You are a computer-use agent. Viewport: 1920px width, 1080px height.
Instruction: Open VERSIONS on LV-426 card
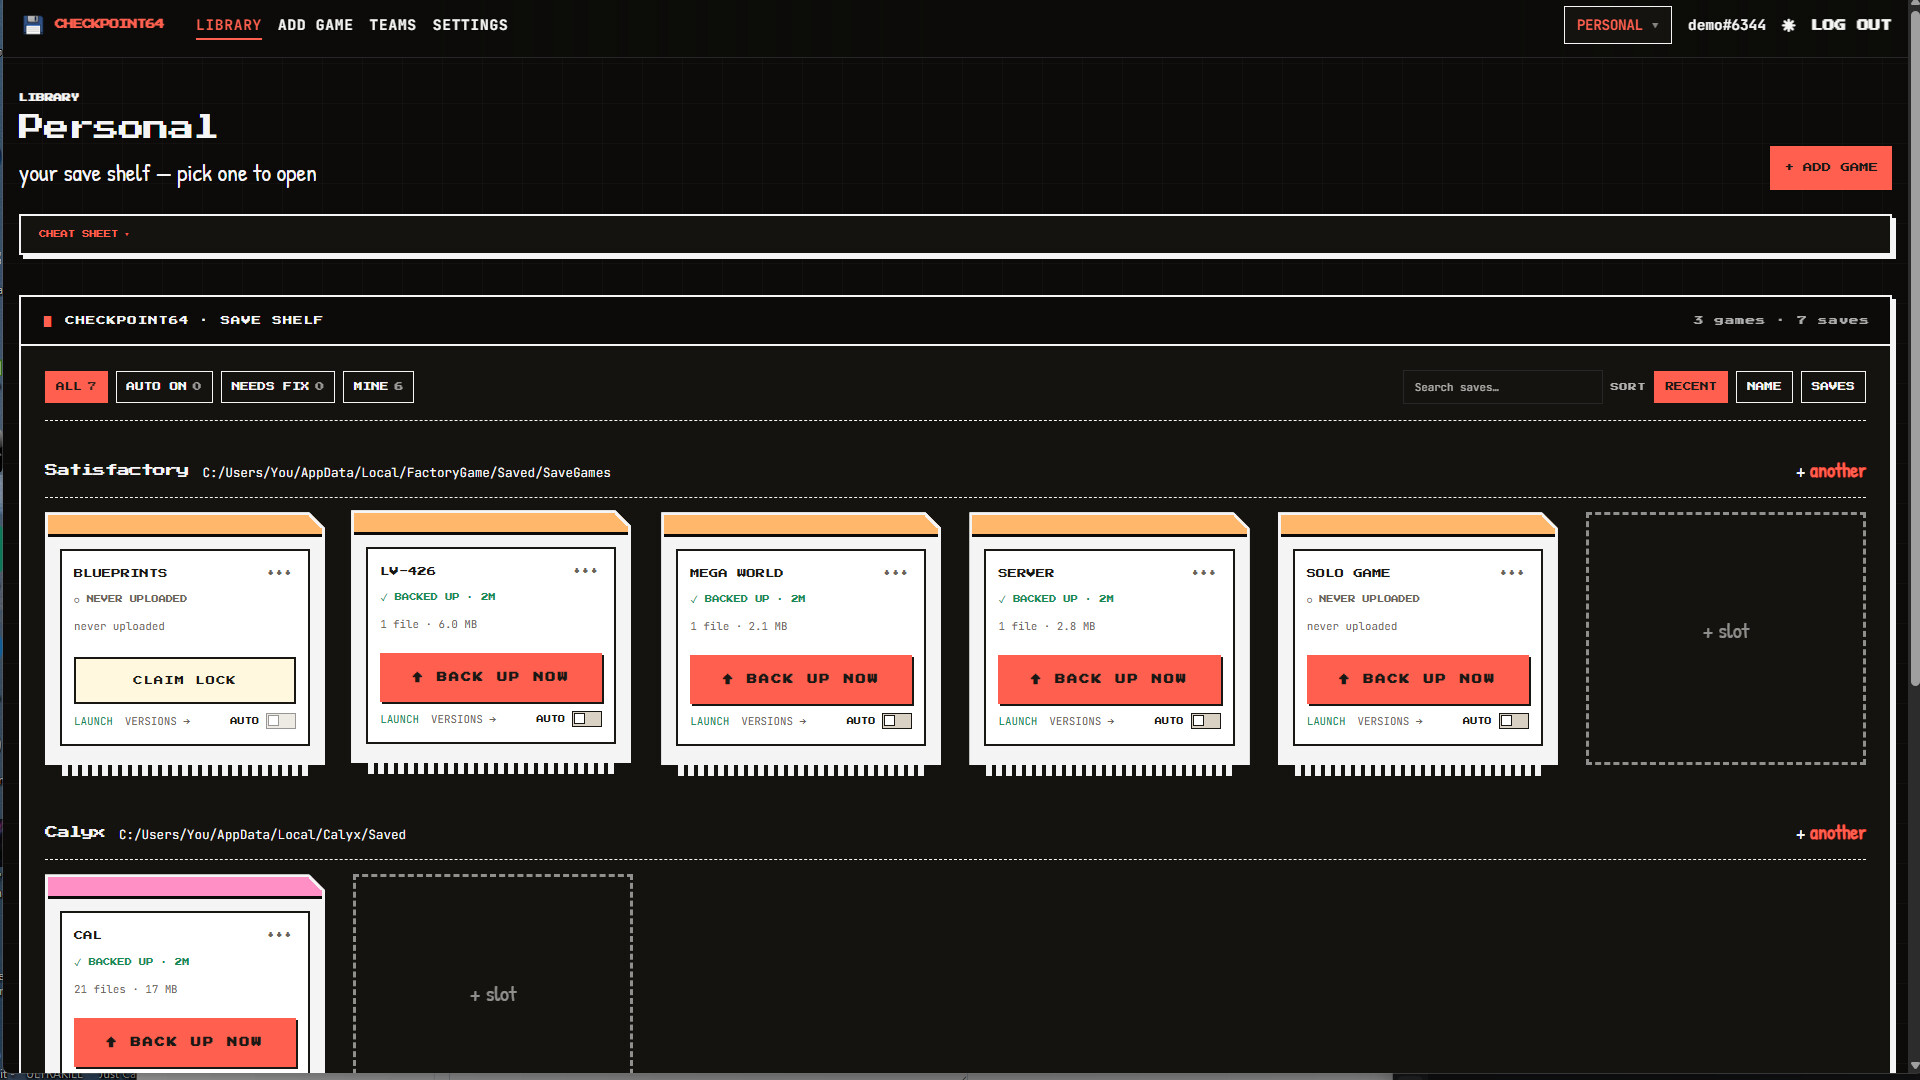[x=463, y=720]
